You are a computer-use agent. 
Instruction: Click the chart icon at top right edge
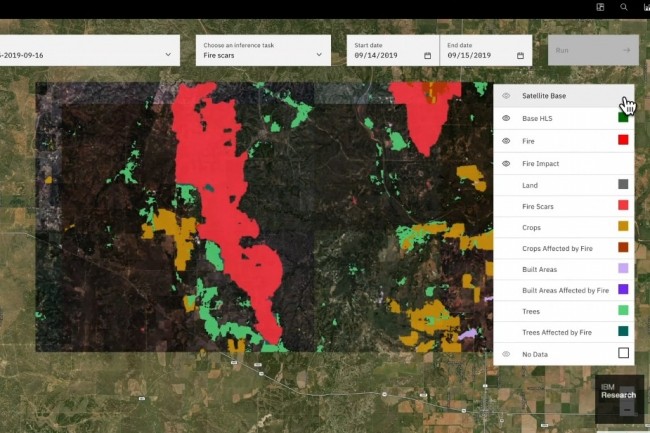(646, 7)
